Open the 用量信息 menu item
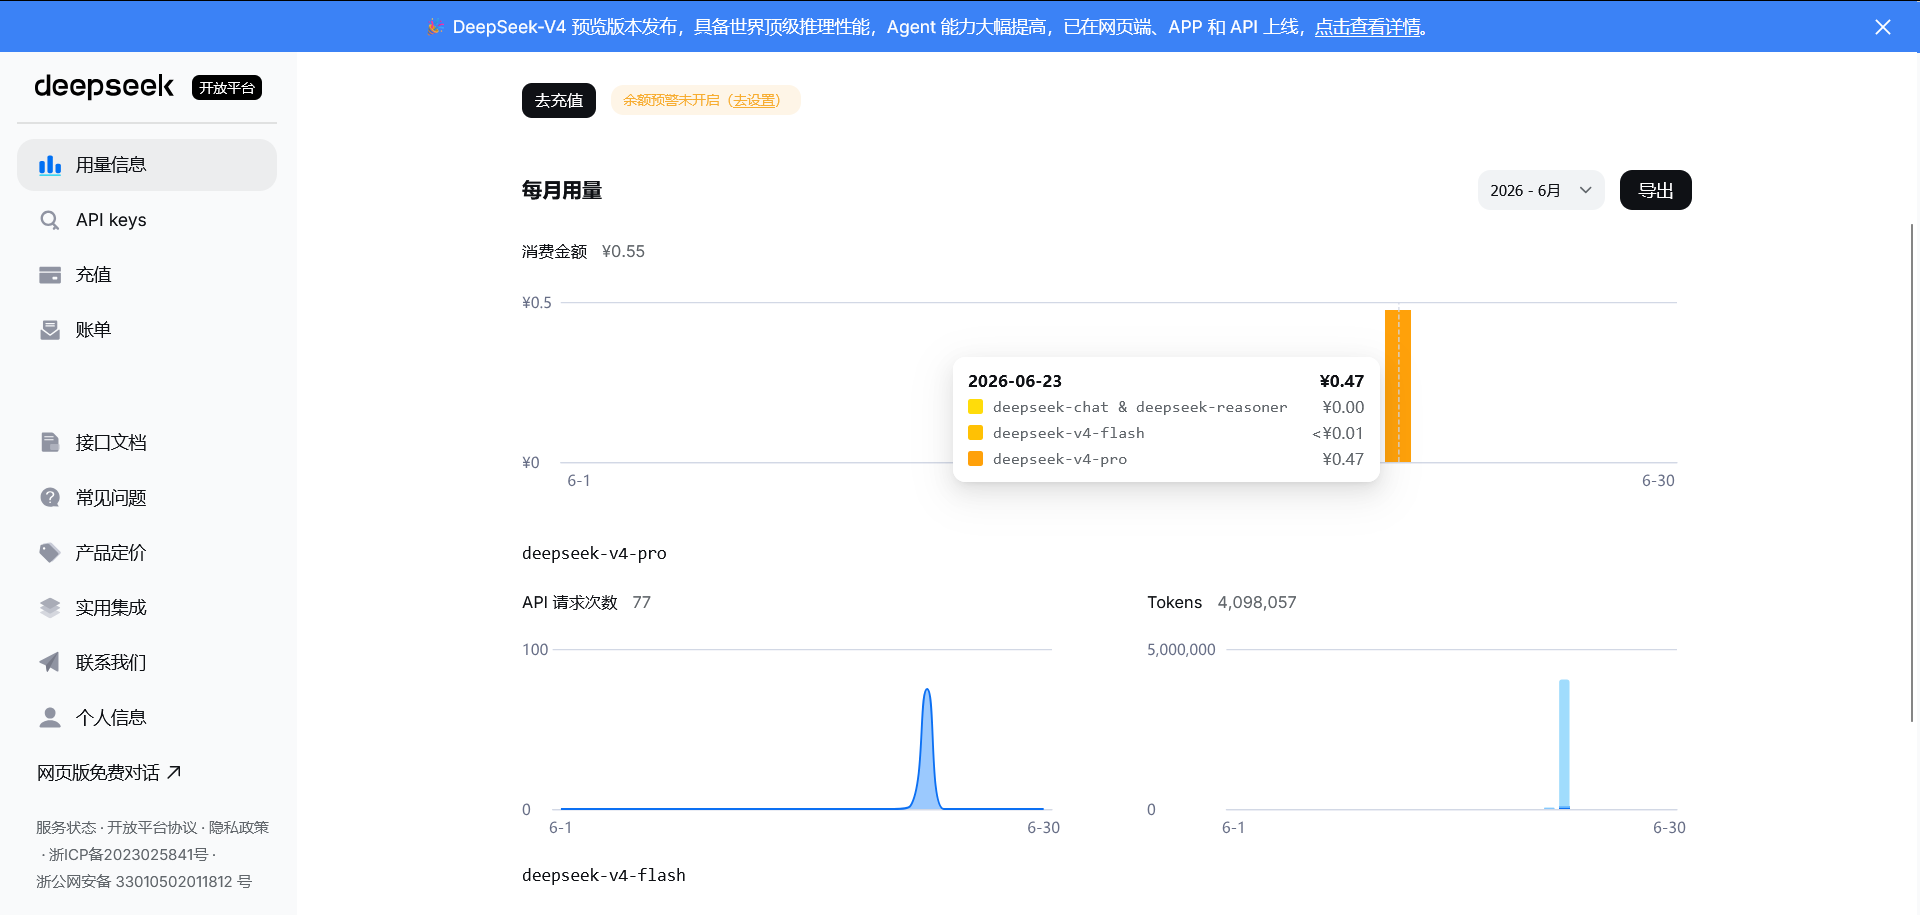1920x915 pixels. coord(147,165)
